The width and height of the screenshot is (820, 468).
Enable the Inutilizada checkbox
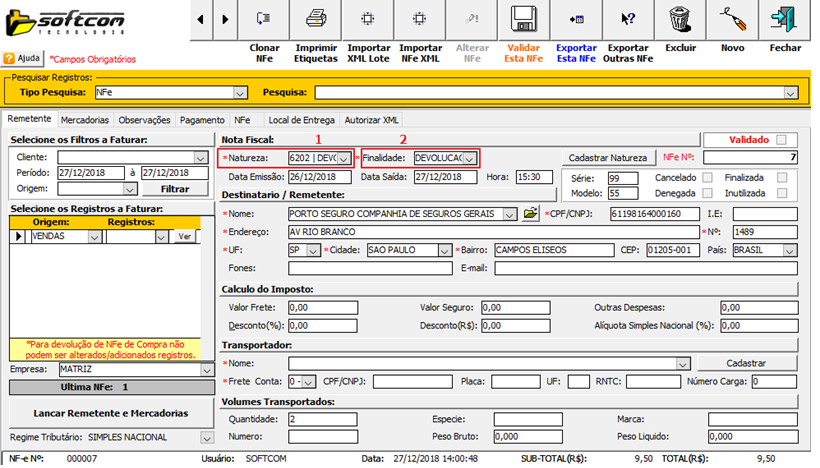(x=782, y=193)
